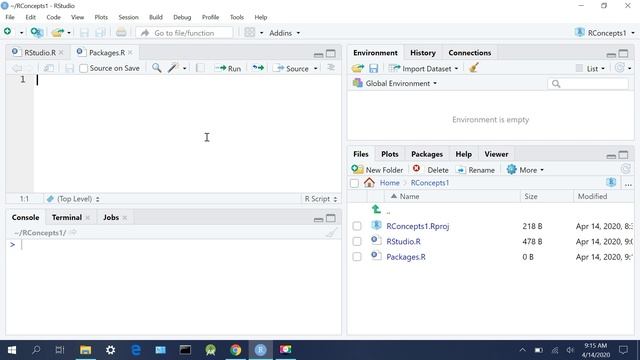Open Chrome from the taskbar
Screen dimensions: 640x360
[x=236, y=350]
